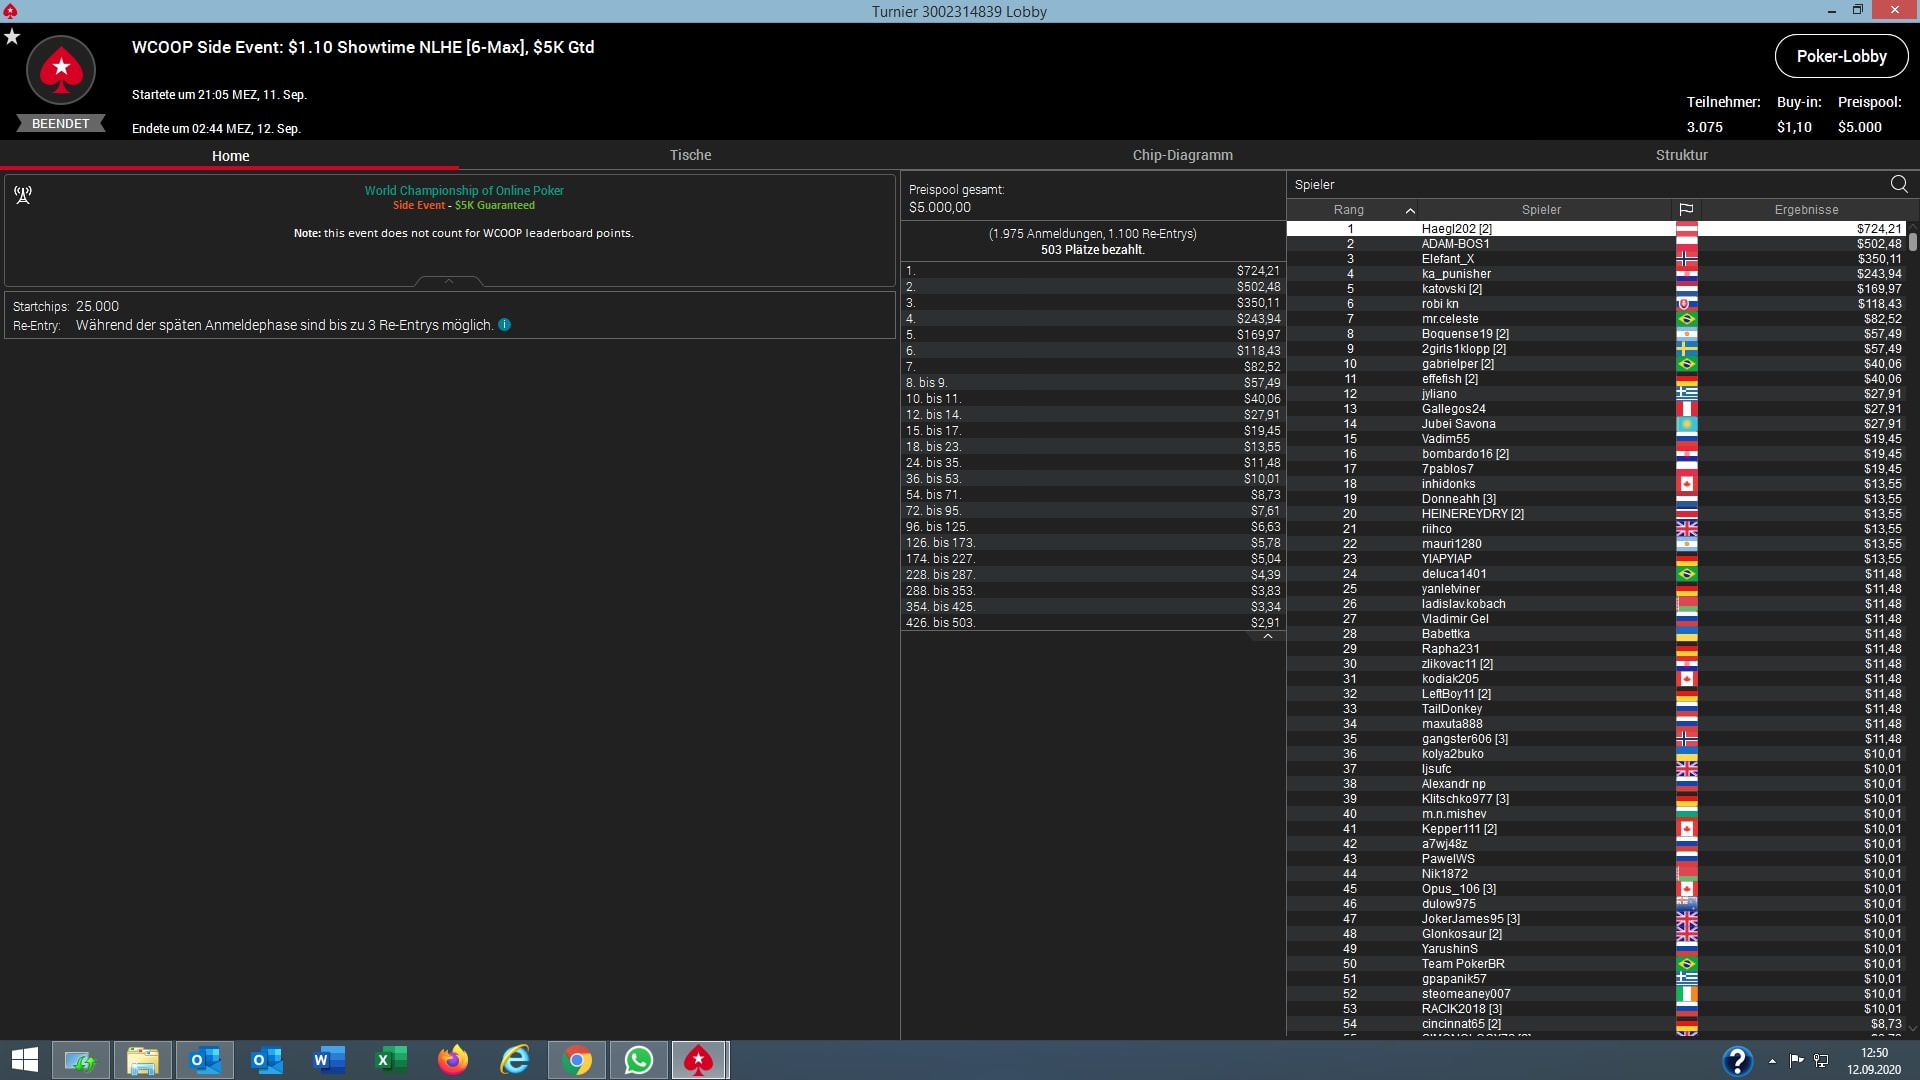Toggle Rang column sort arrow

[x=1410, y=210]
